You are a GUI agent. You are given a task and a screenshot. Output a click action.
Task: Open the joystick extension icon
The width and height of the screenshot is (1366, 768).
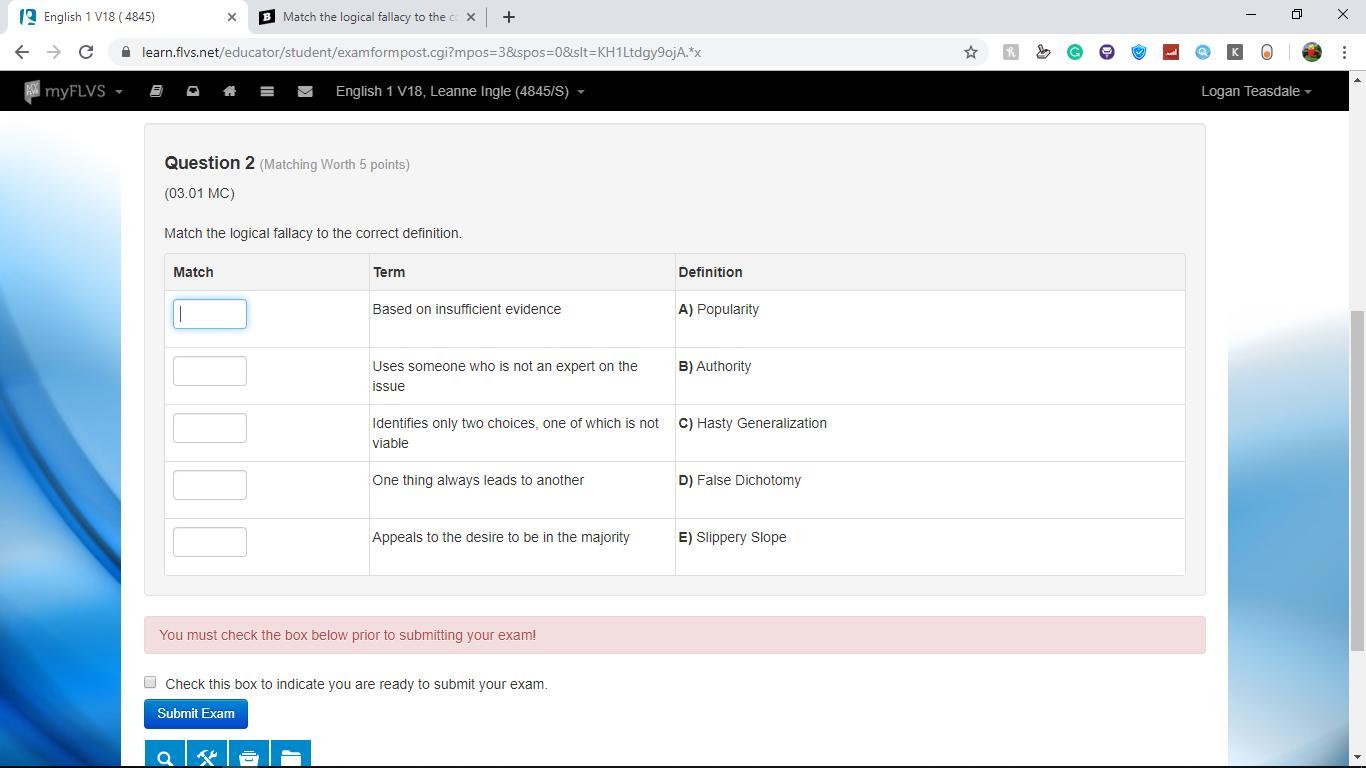(x=1043, y=52)
